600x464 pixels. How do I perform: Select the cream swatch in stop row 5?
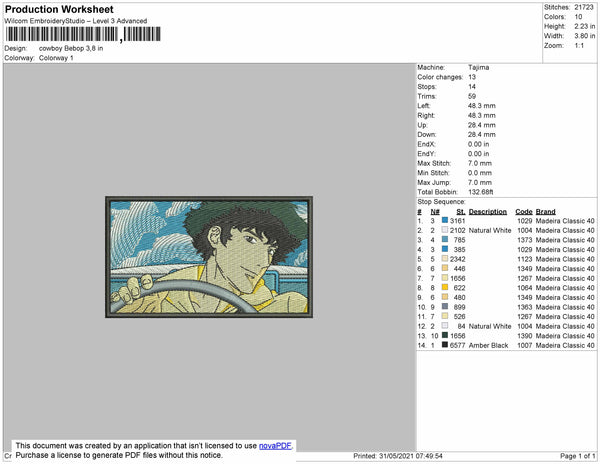445,259
